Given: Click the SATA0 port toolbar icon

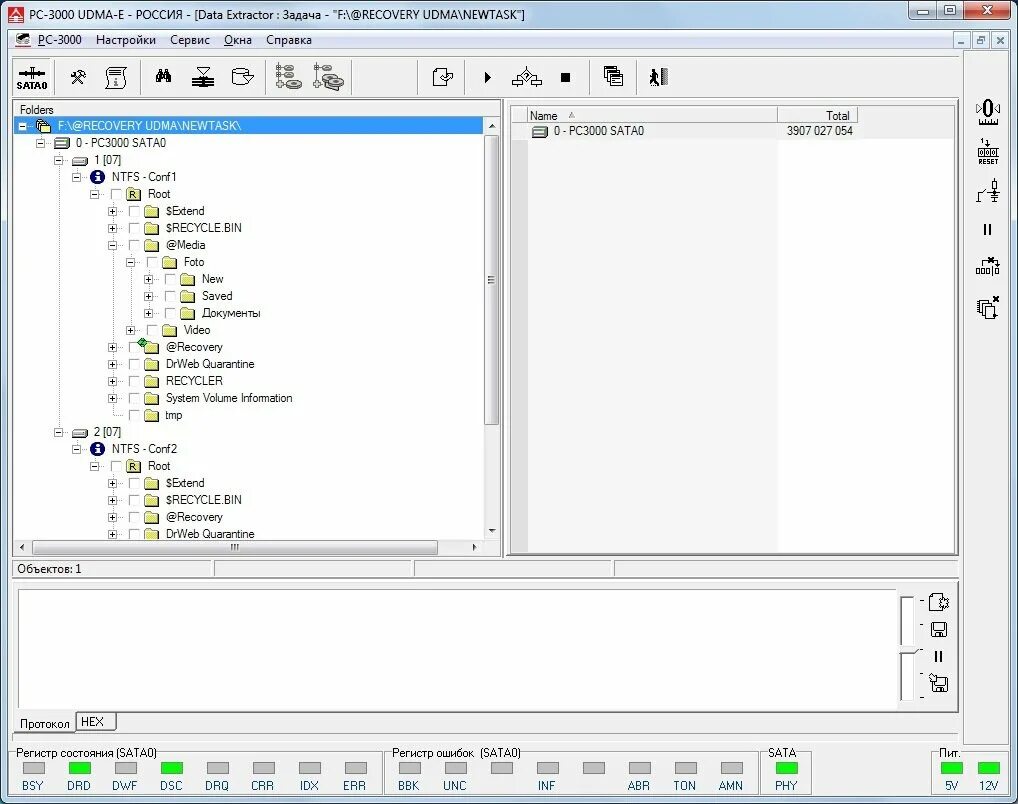Looking at the screenshot, I should click(x=32, y=78).
